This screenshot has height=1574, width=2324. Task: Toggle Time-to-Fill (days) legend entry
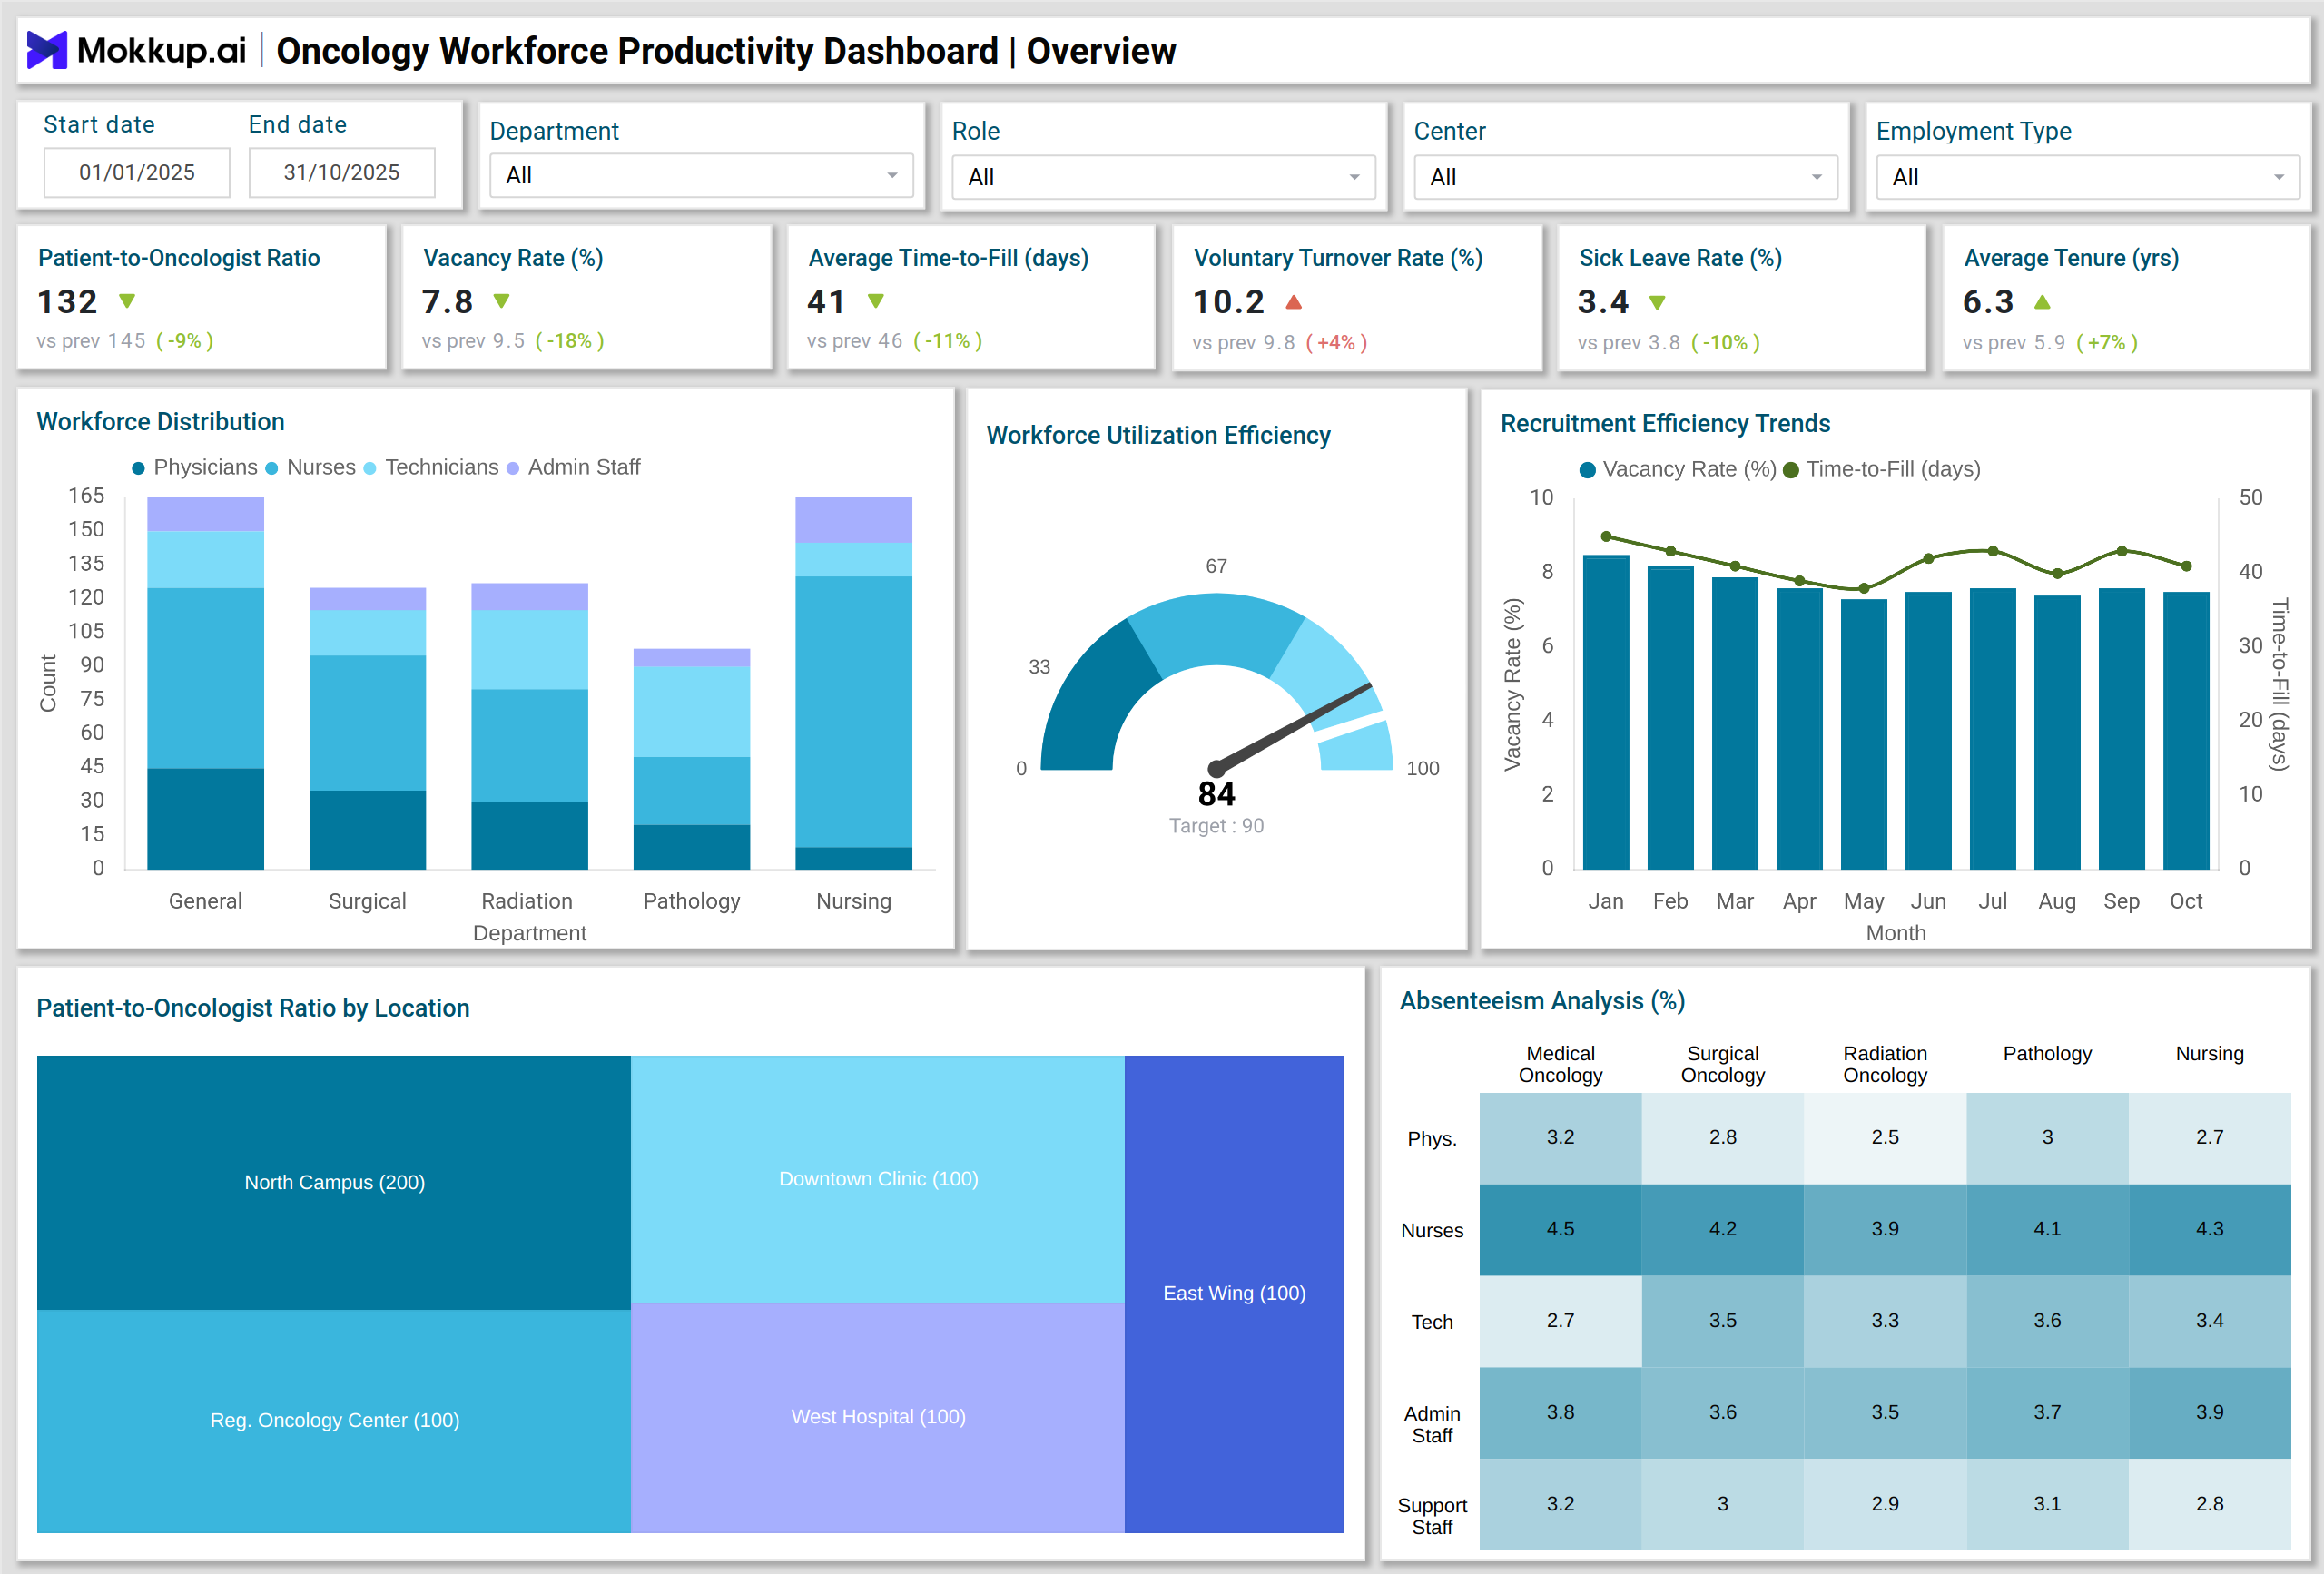[1881, 469]
